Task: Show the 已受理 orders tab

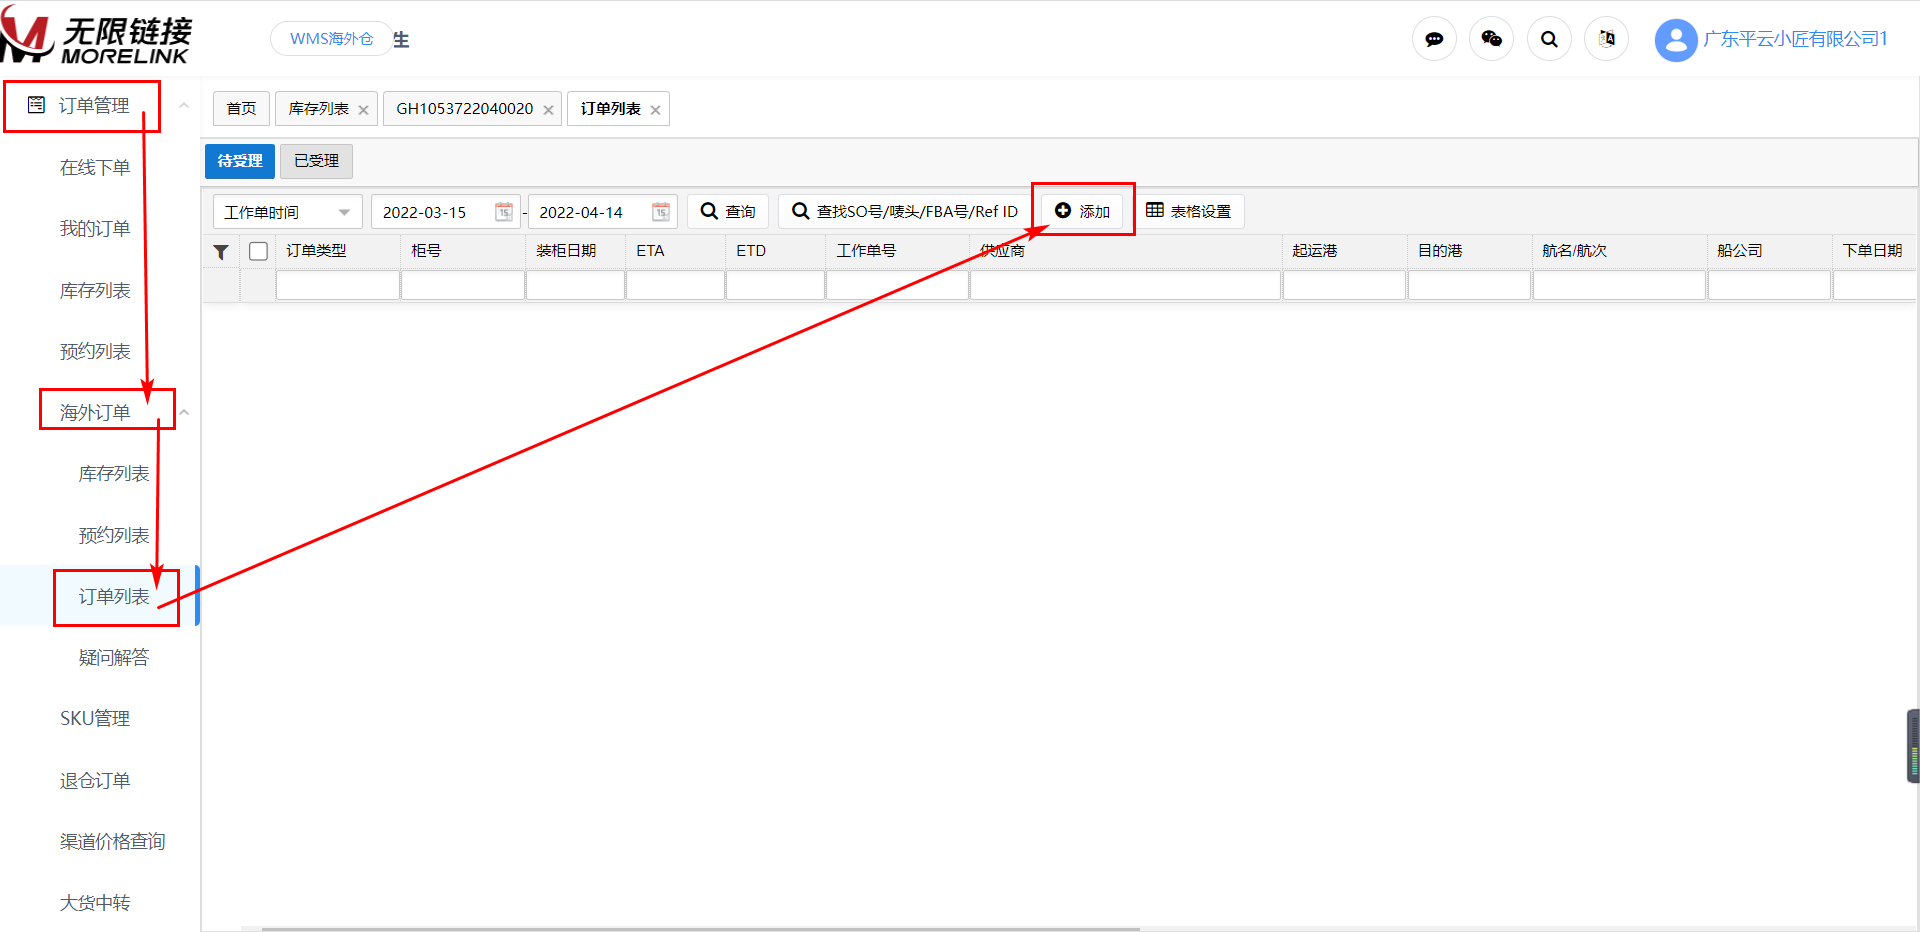Action: click(x=317, y=161)
